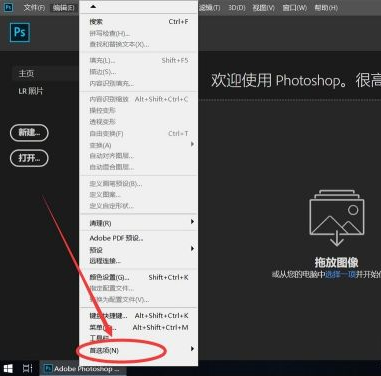Click the 新建... button
Viewport: 381px width, 376px height.
click(29, 133)
